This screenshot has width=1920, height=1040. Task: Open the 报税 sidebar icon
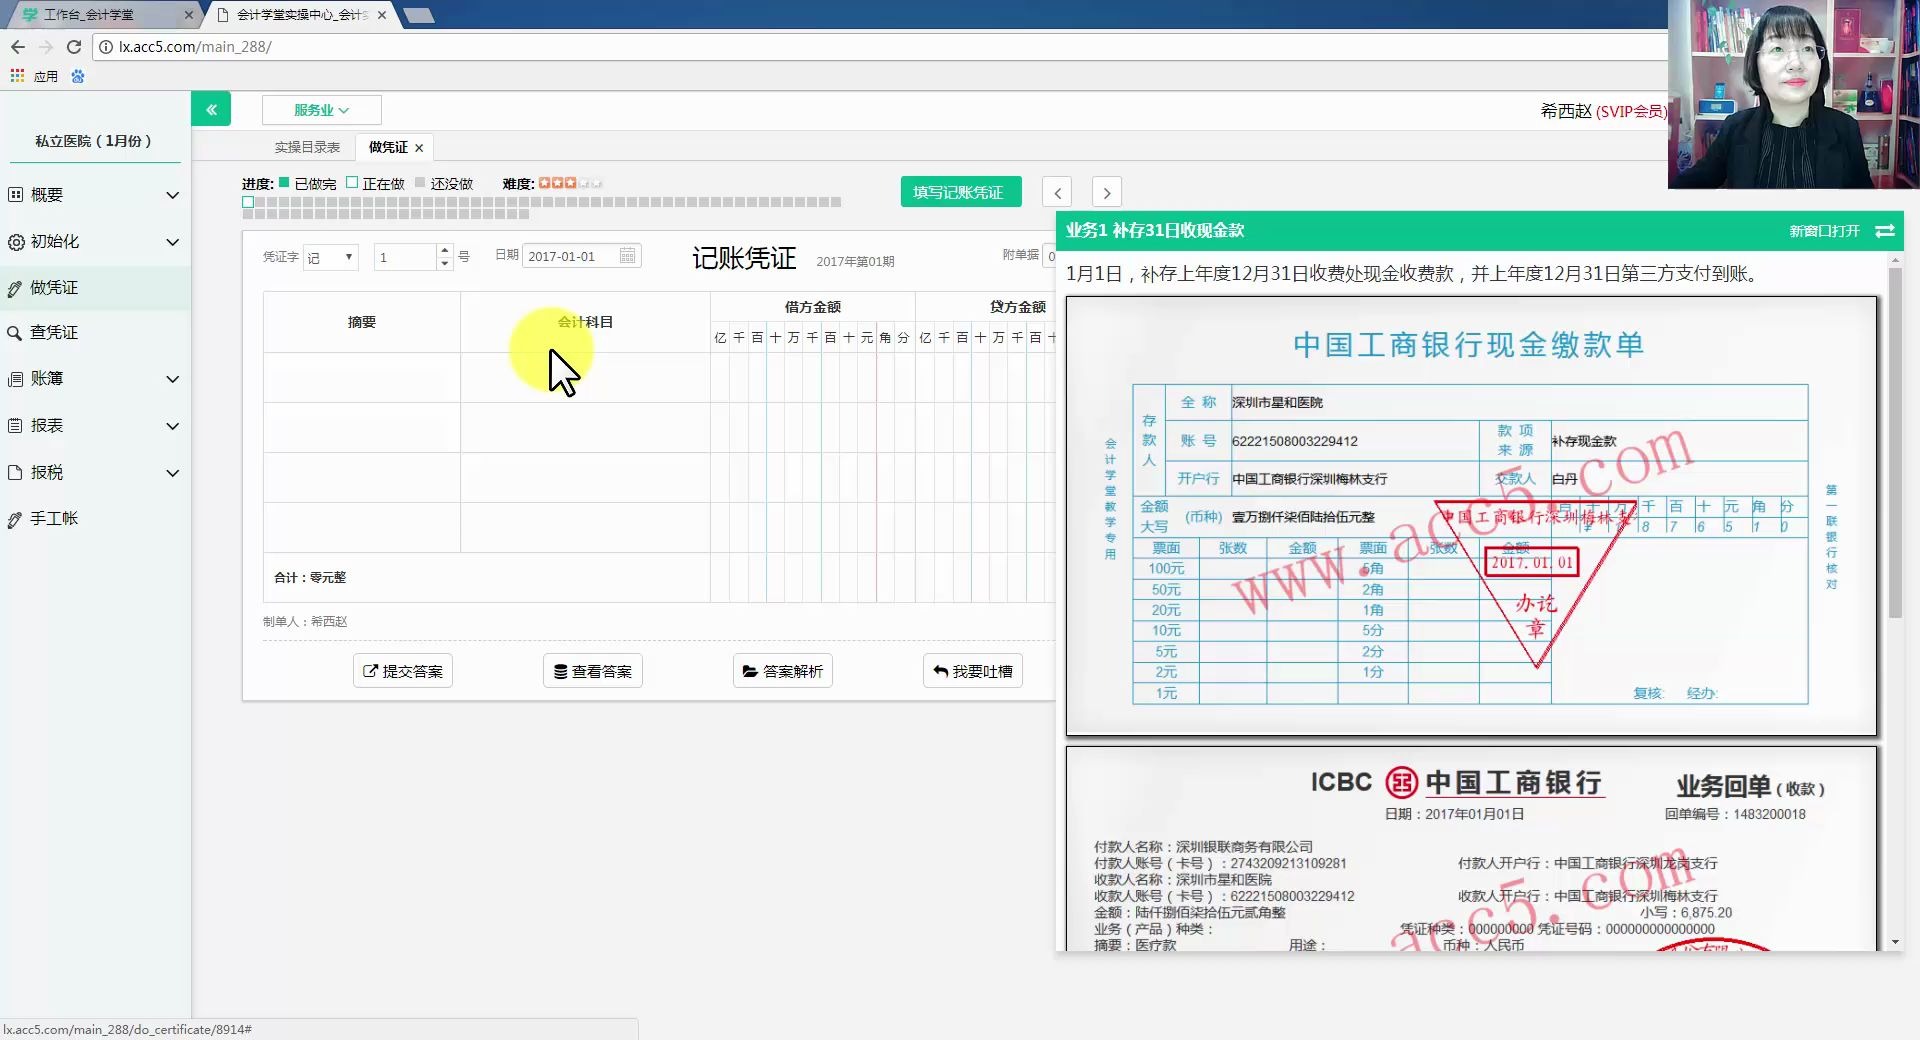15,472
